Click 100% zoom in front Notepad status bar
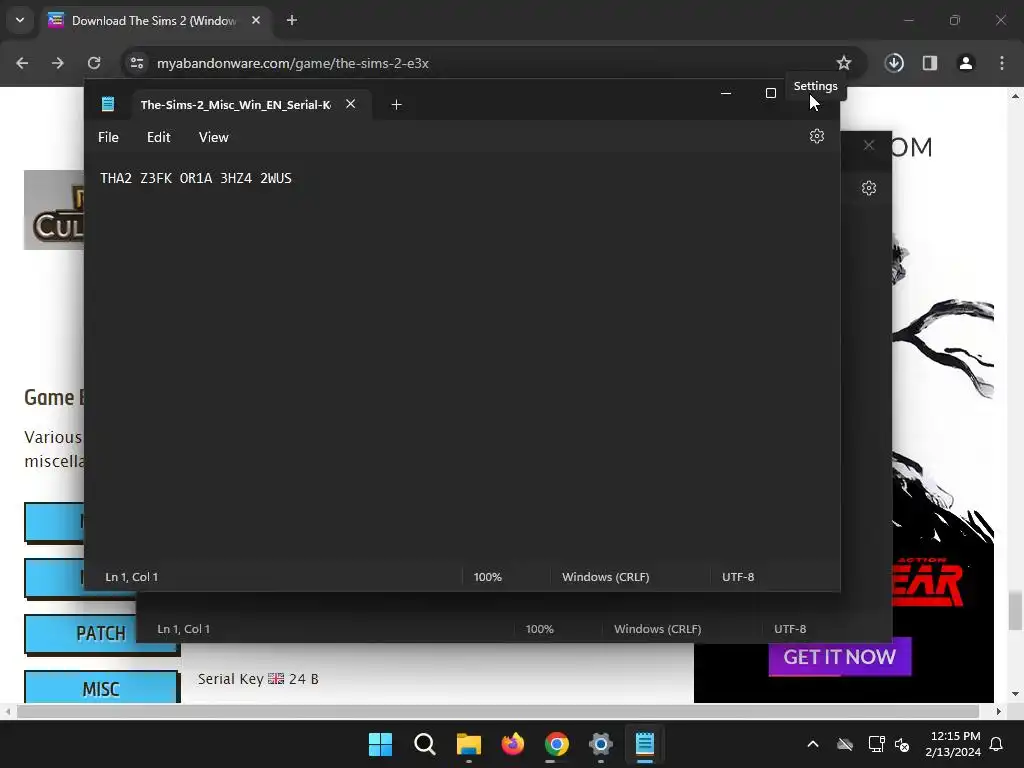The image size is (1024, 768). click(488, 577)
